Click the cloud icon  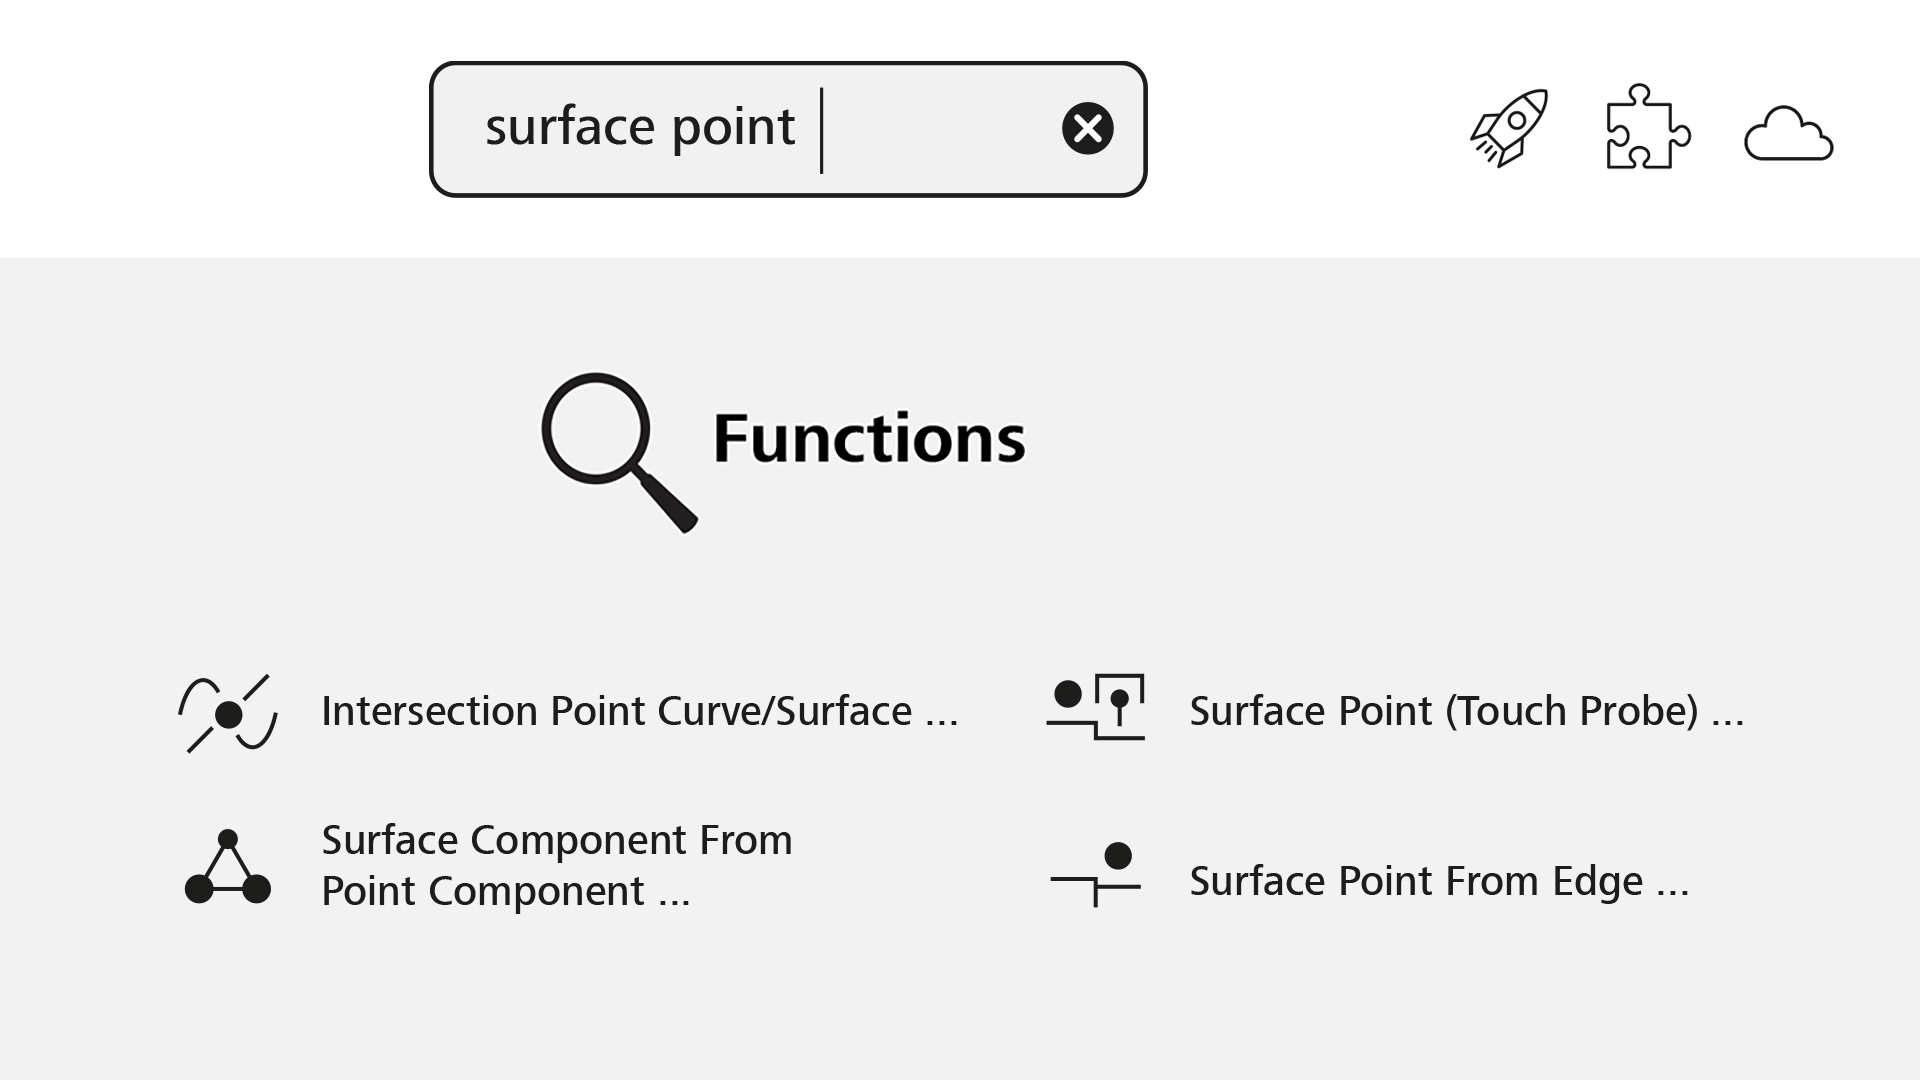[x=1788, y=133]
